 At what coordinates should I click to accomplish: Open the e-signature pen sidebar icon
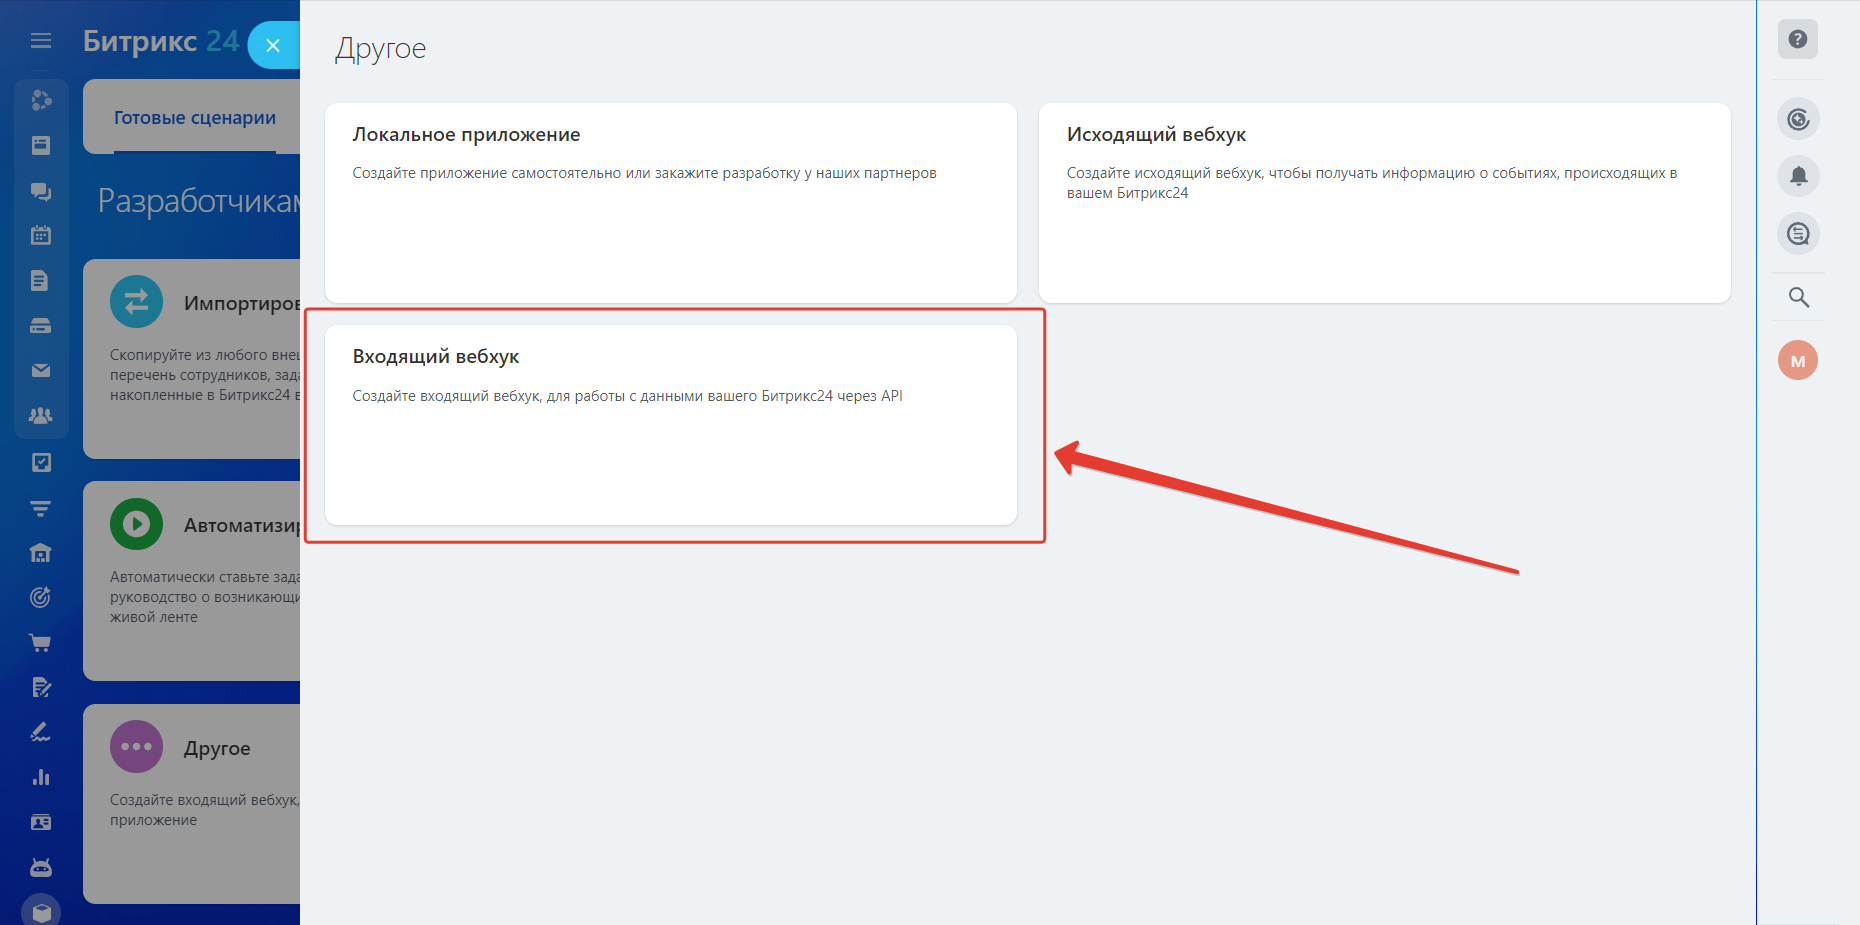[x=41, y=733]
